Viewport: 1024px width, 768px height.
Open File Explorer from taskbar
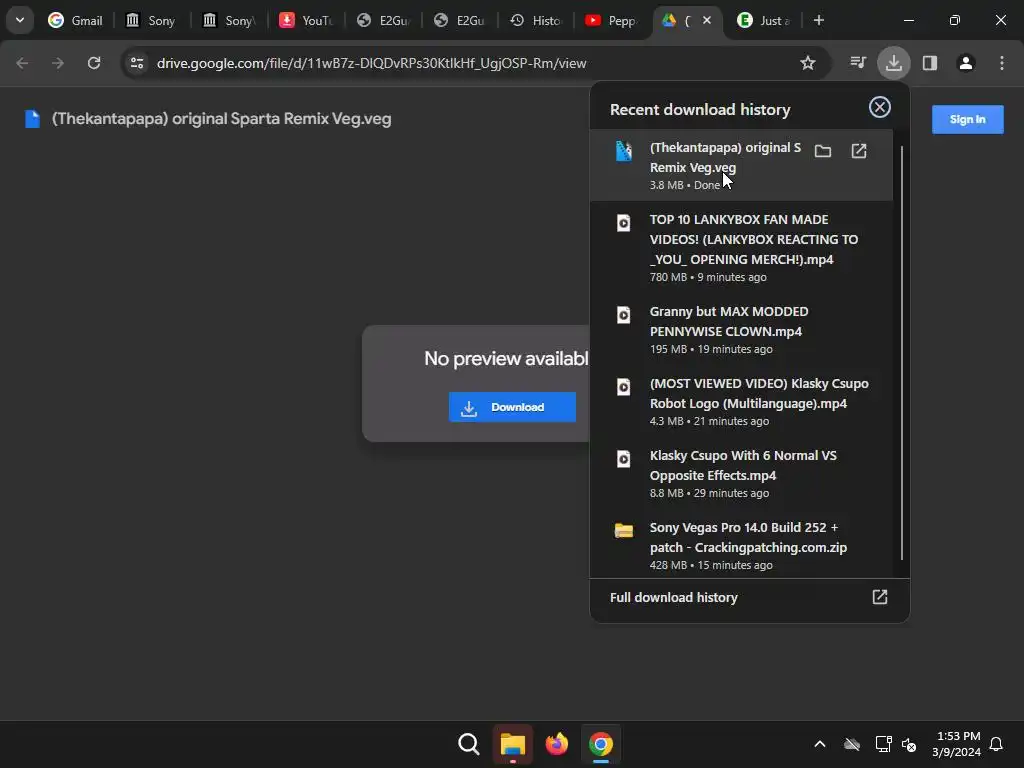point(513,744)
